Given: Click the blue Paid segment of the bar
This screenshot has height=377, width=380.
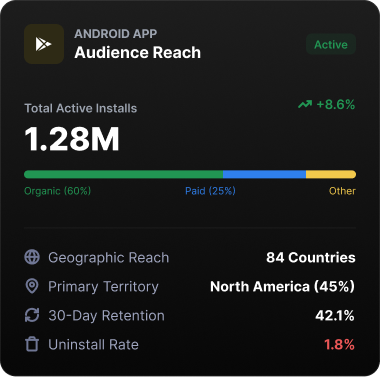Looking at the screenshot, I should click(x=264, y=174).
